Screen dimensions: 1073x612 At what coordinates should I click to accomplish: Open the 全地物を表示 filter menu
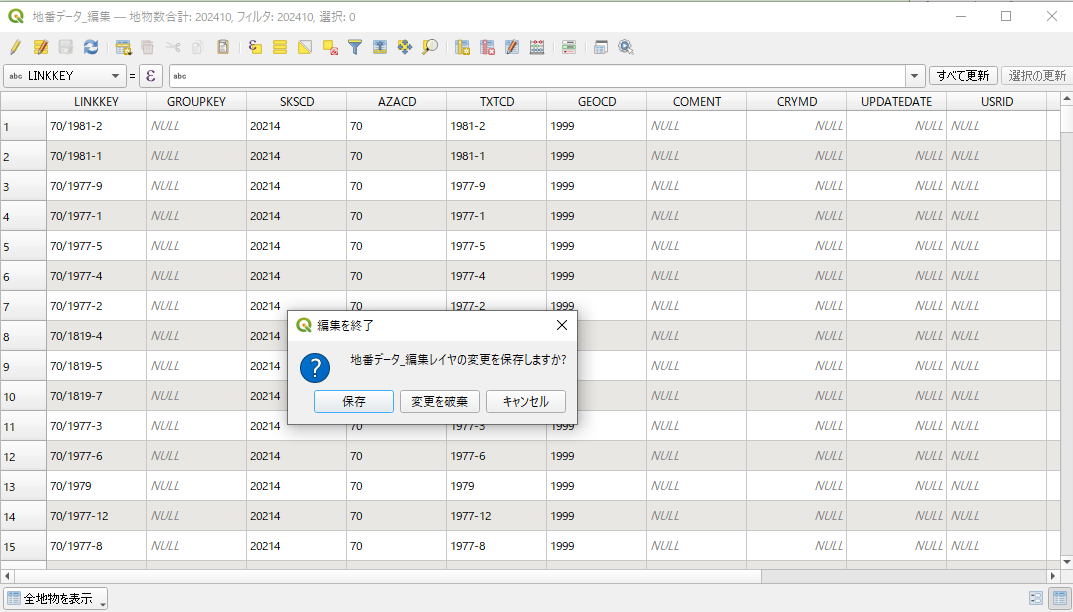point(56,598)
